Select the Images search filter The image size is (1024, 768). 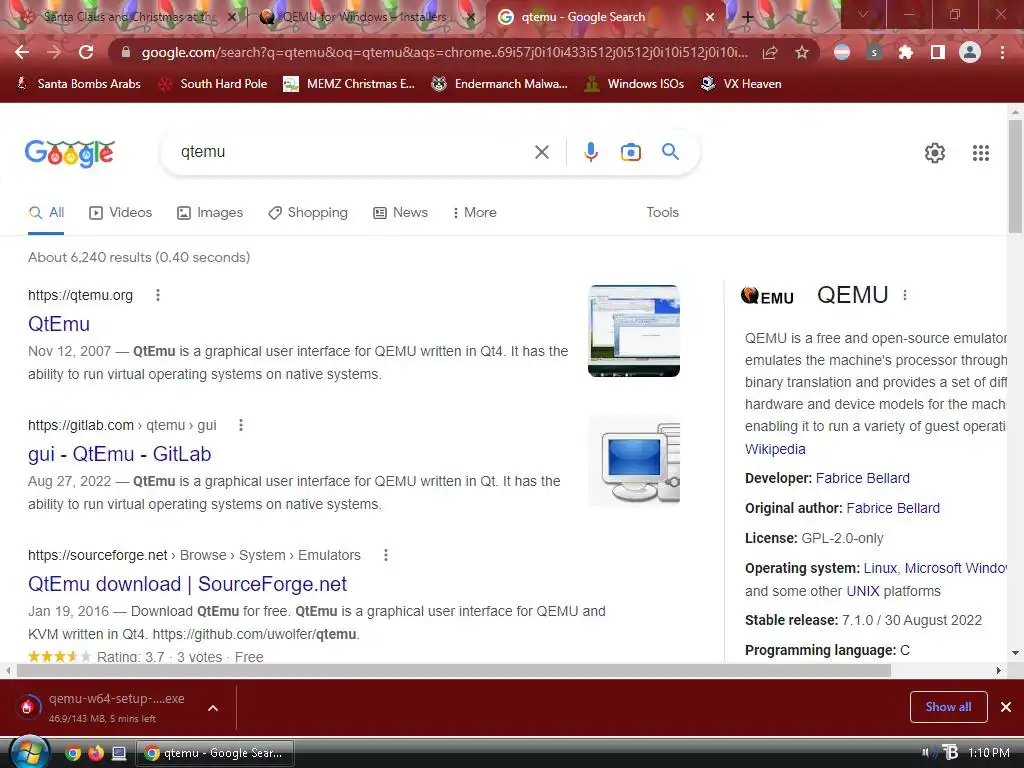click(x=210, y=213)
